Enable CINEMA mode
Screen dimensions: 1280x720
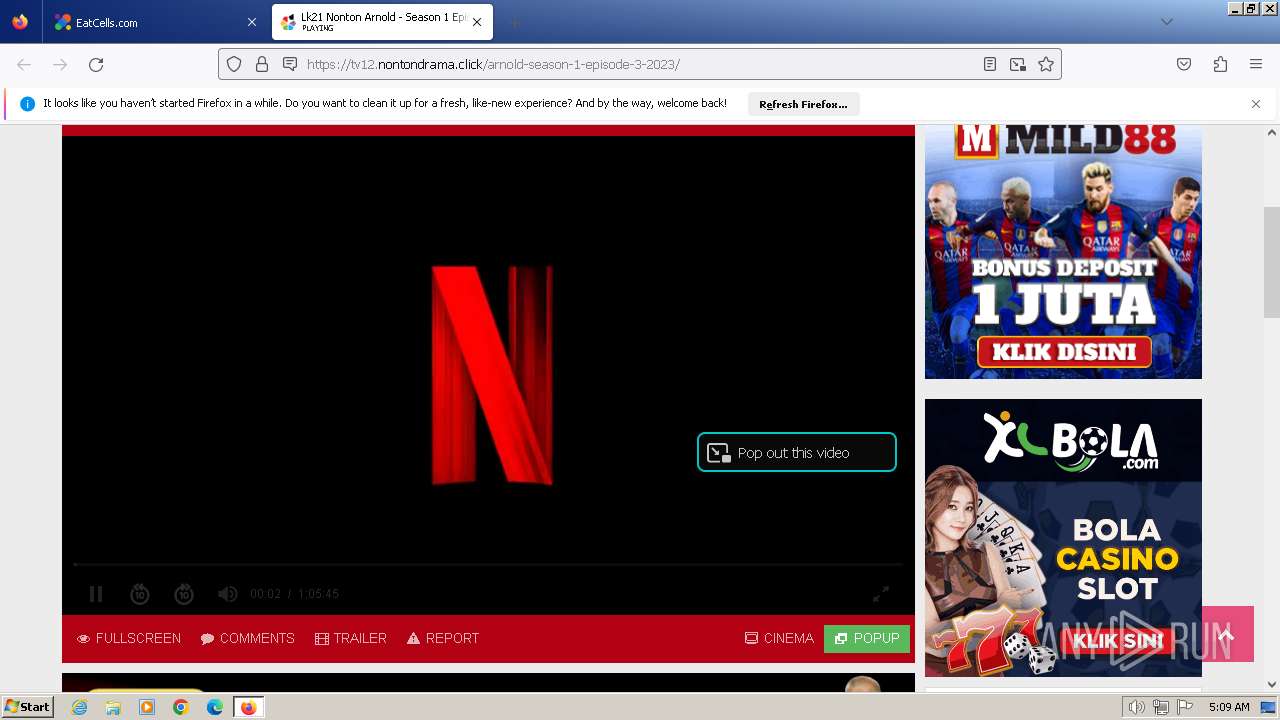(x=780, y=638)
